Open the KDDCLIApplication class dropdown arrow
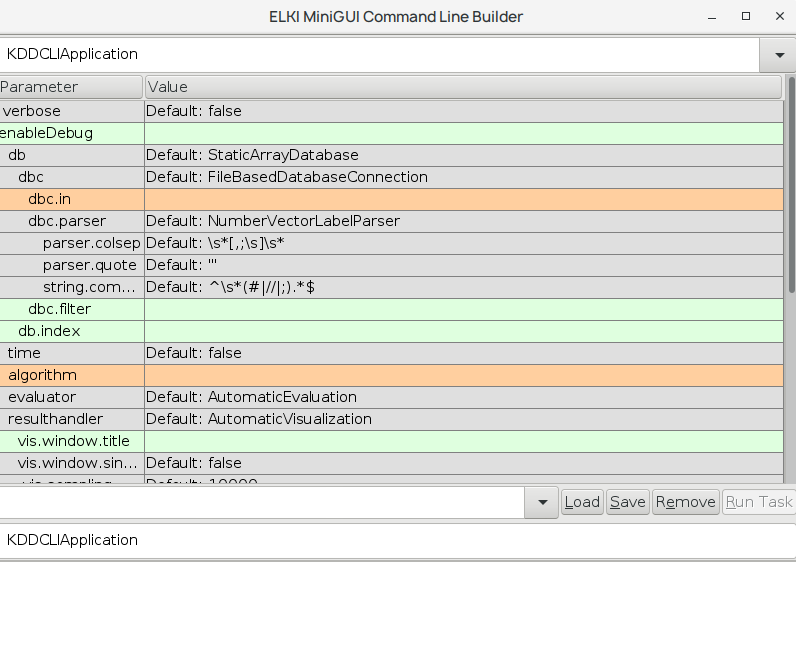Viewport: 796px width, 649px height. [777, 55]
